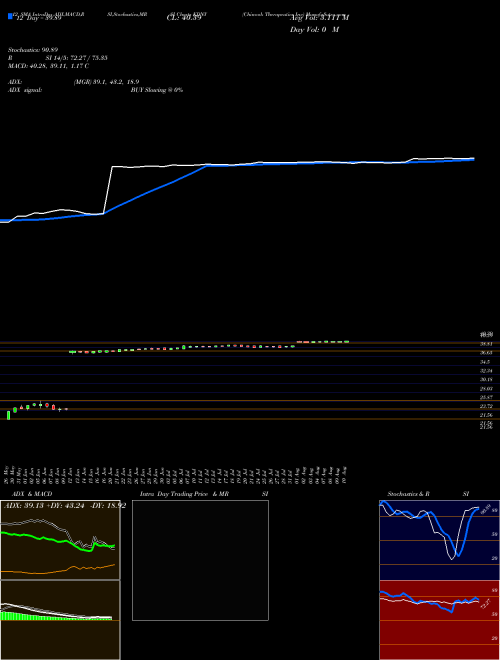The height and width of the screenshot is (660, 500).
Task: Select the 'Stochastics: 90.89' value line
Action: click(x=32, y=49)
